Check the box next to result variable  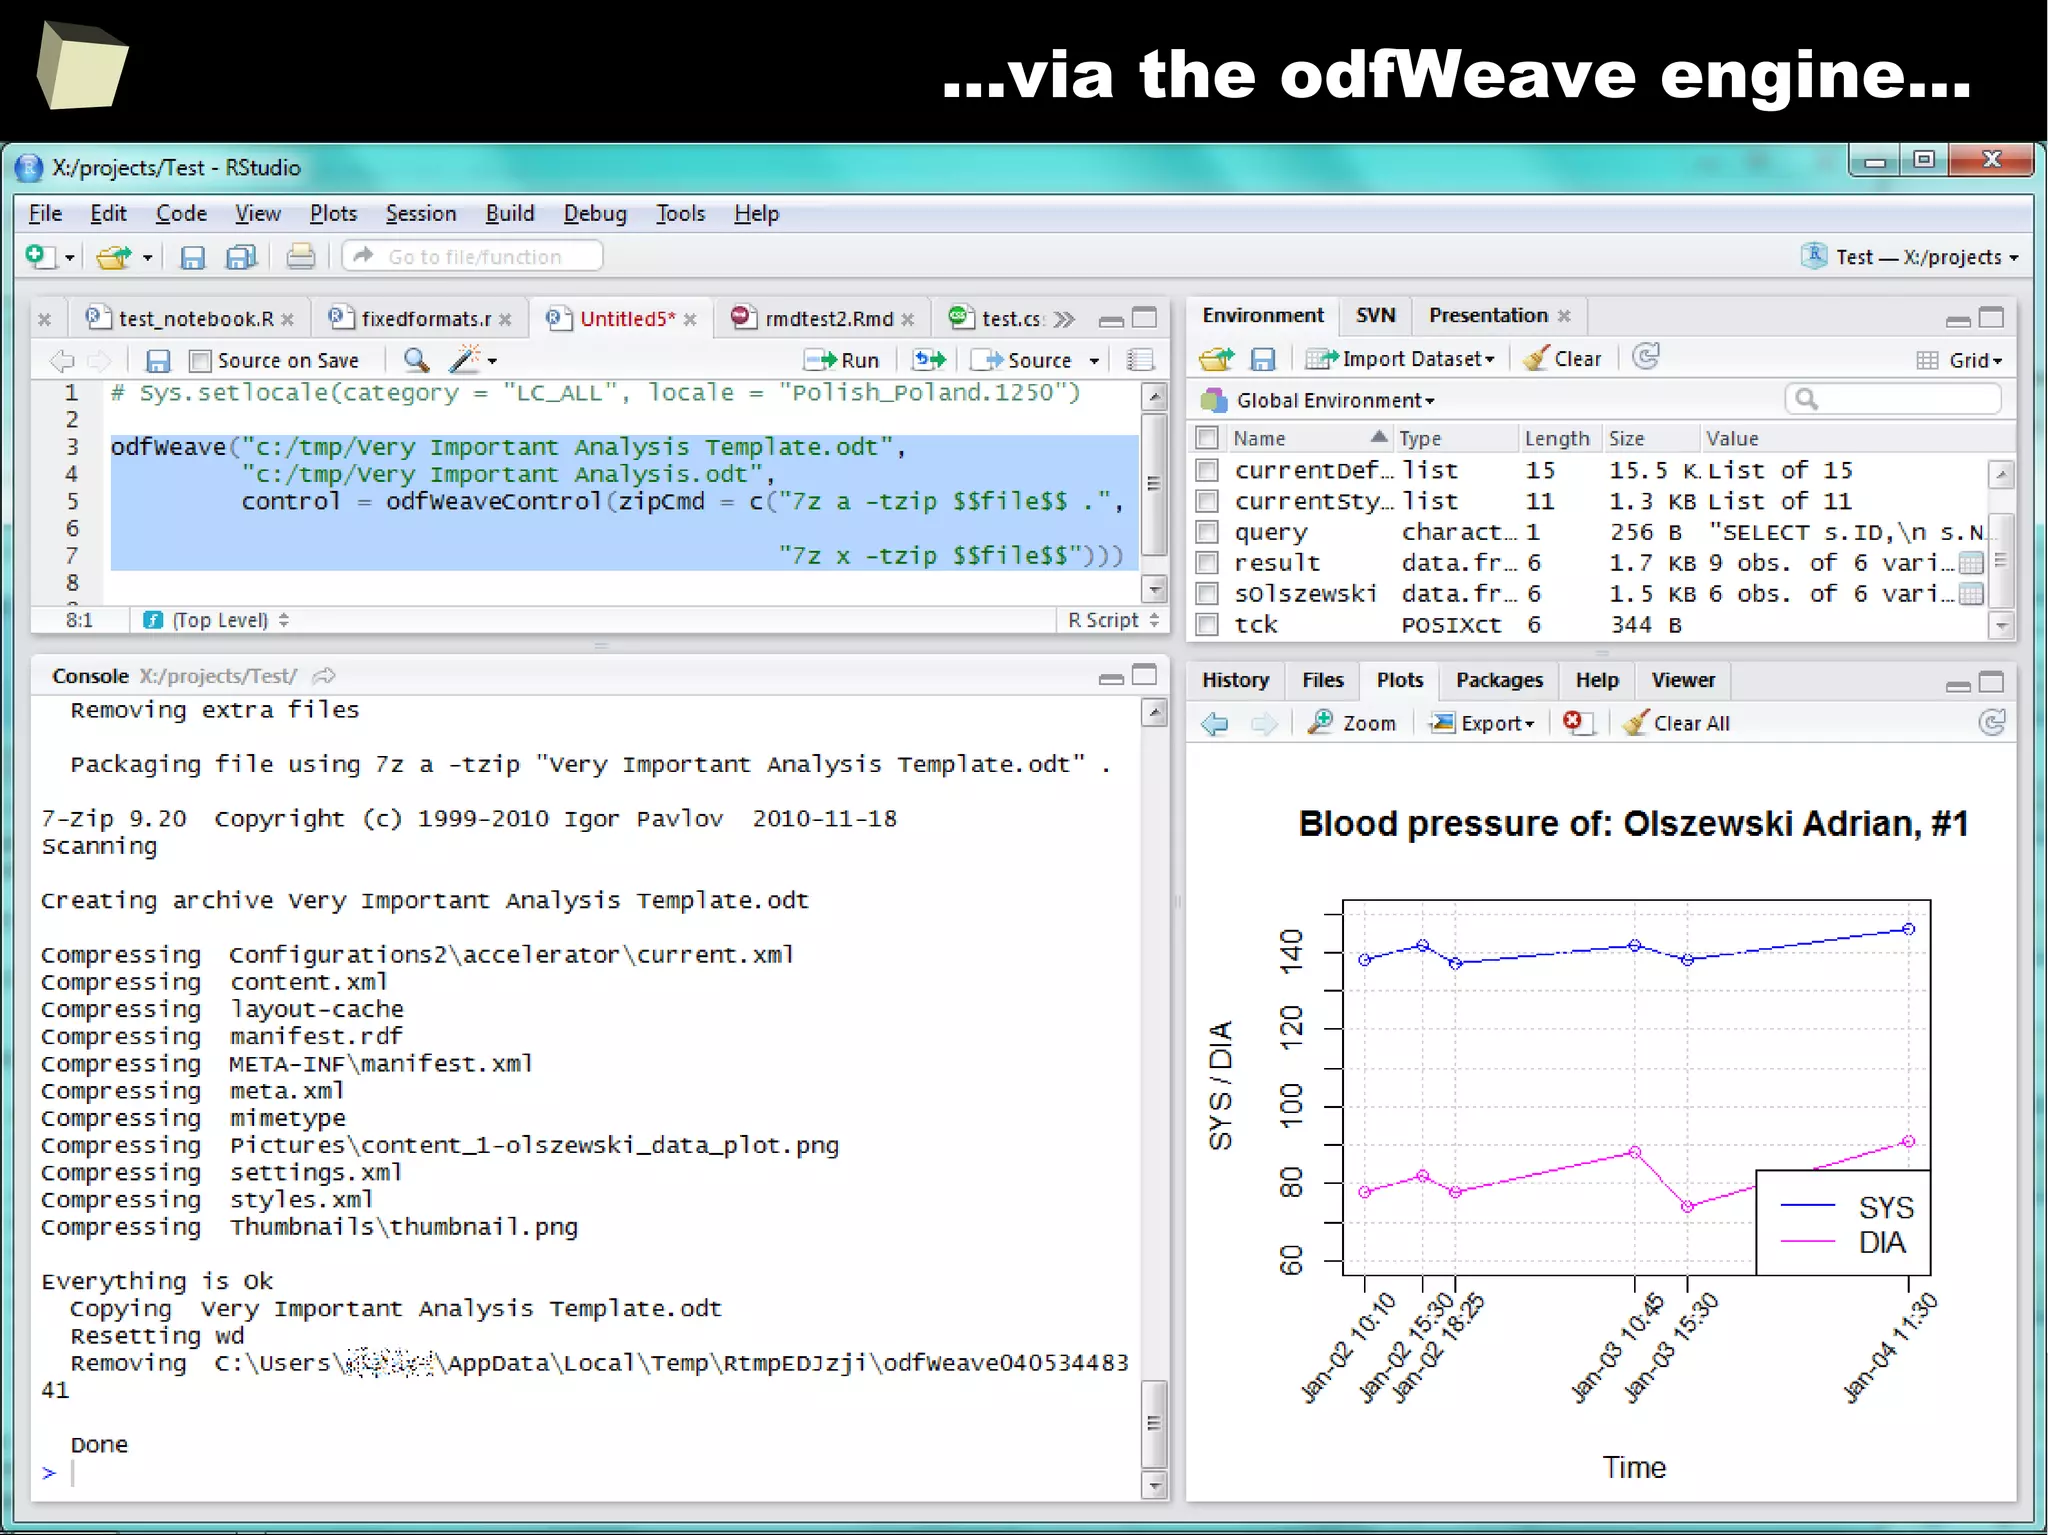[x=1208, y=563]
